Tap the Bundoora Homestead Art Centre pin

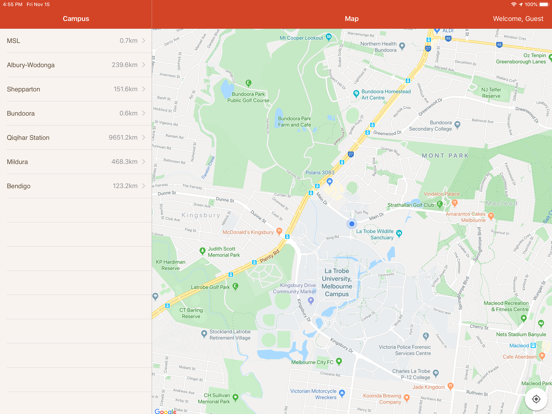pos(356,94)
